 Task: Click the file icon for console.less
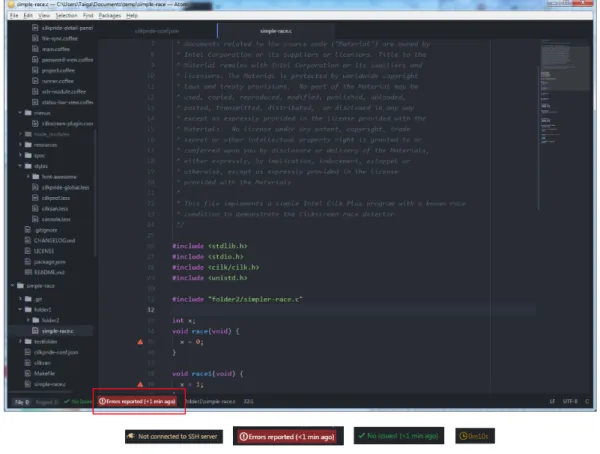point(35,219)
